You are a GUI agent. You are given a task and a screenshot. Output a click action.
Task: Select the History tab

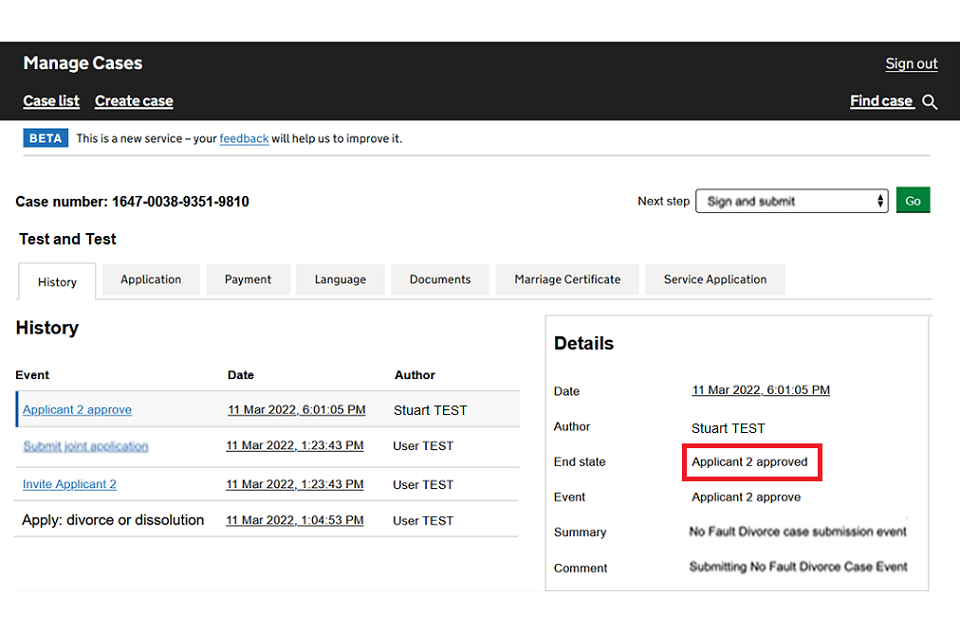pyautogui.click(x=57, y=282)
